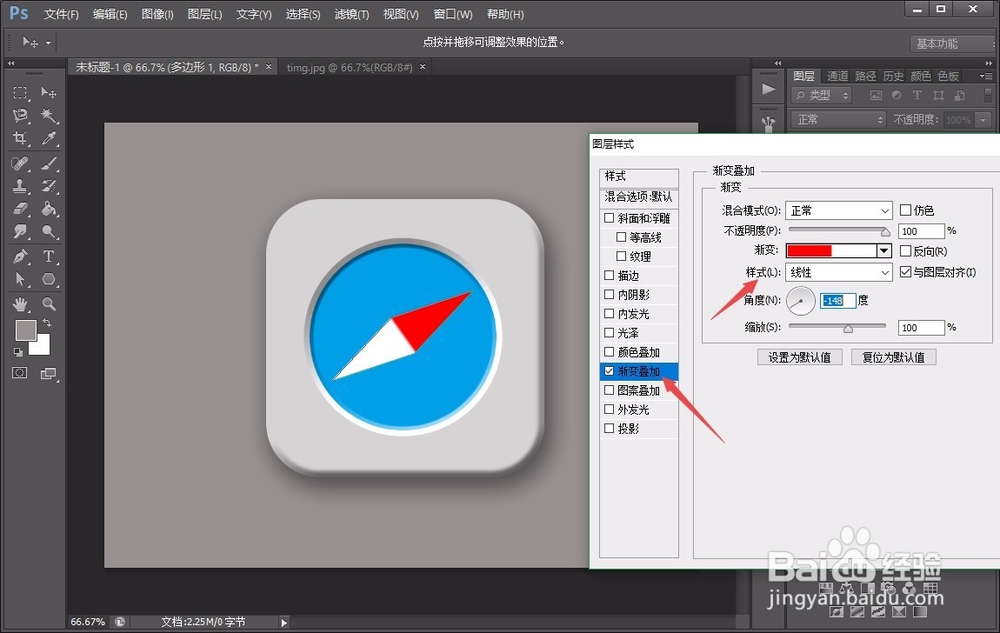Swap foreground and background colors
The width and height of the screenshot is (1000, 633).
47,323
